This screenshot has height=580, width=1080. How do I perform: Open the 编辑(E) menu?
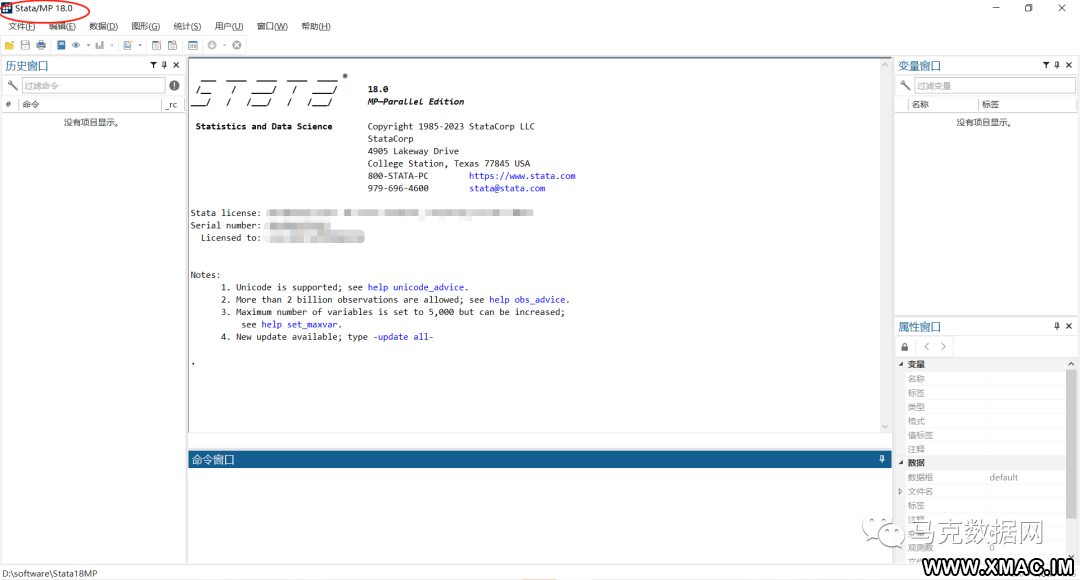62,26
